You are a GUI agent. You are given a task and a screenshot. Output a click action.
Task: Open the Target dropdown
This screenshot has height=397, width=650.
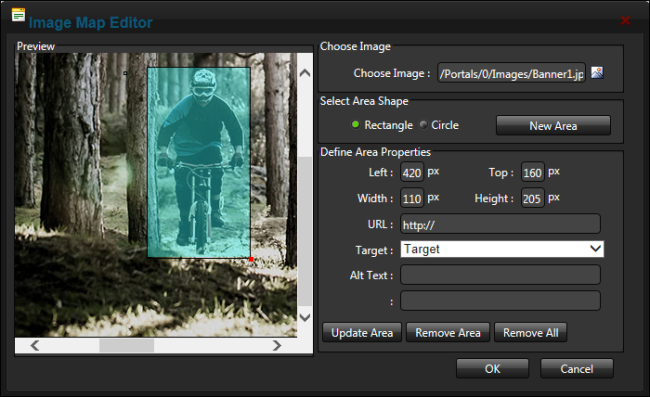tap(502, 249)
